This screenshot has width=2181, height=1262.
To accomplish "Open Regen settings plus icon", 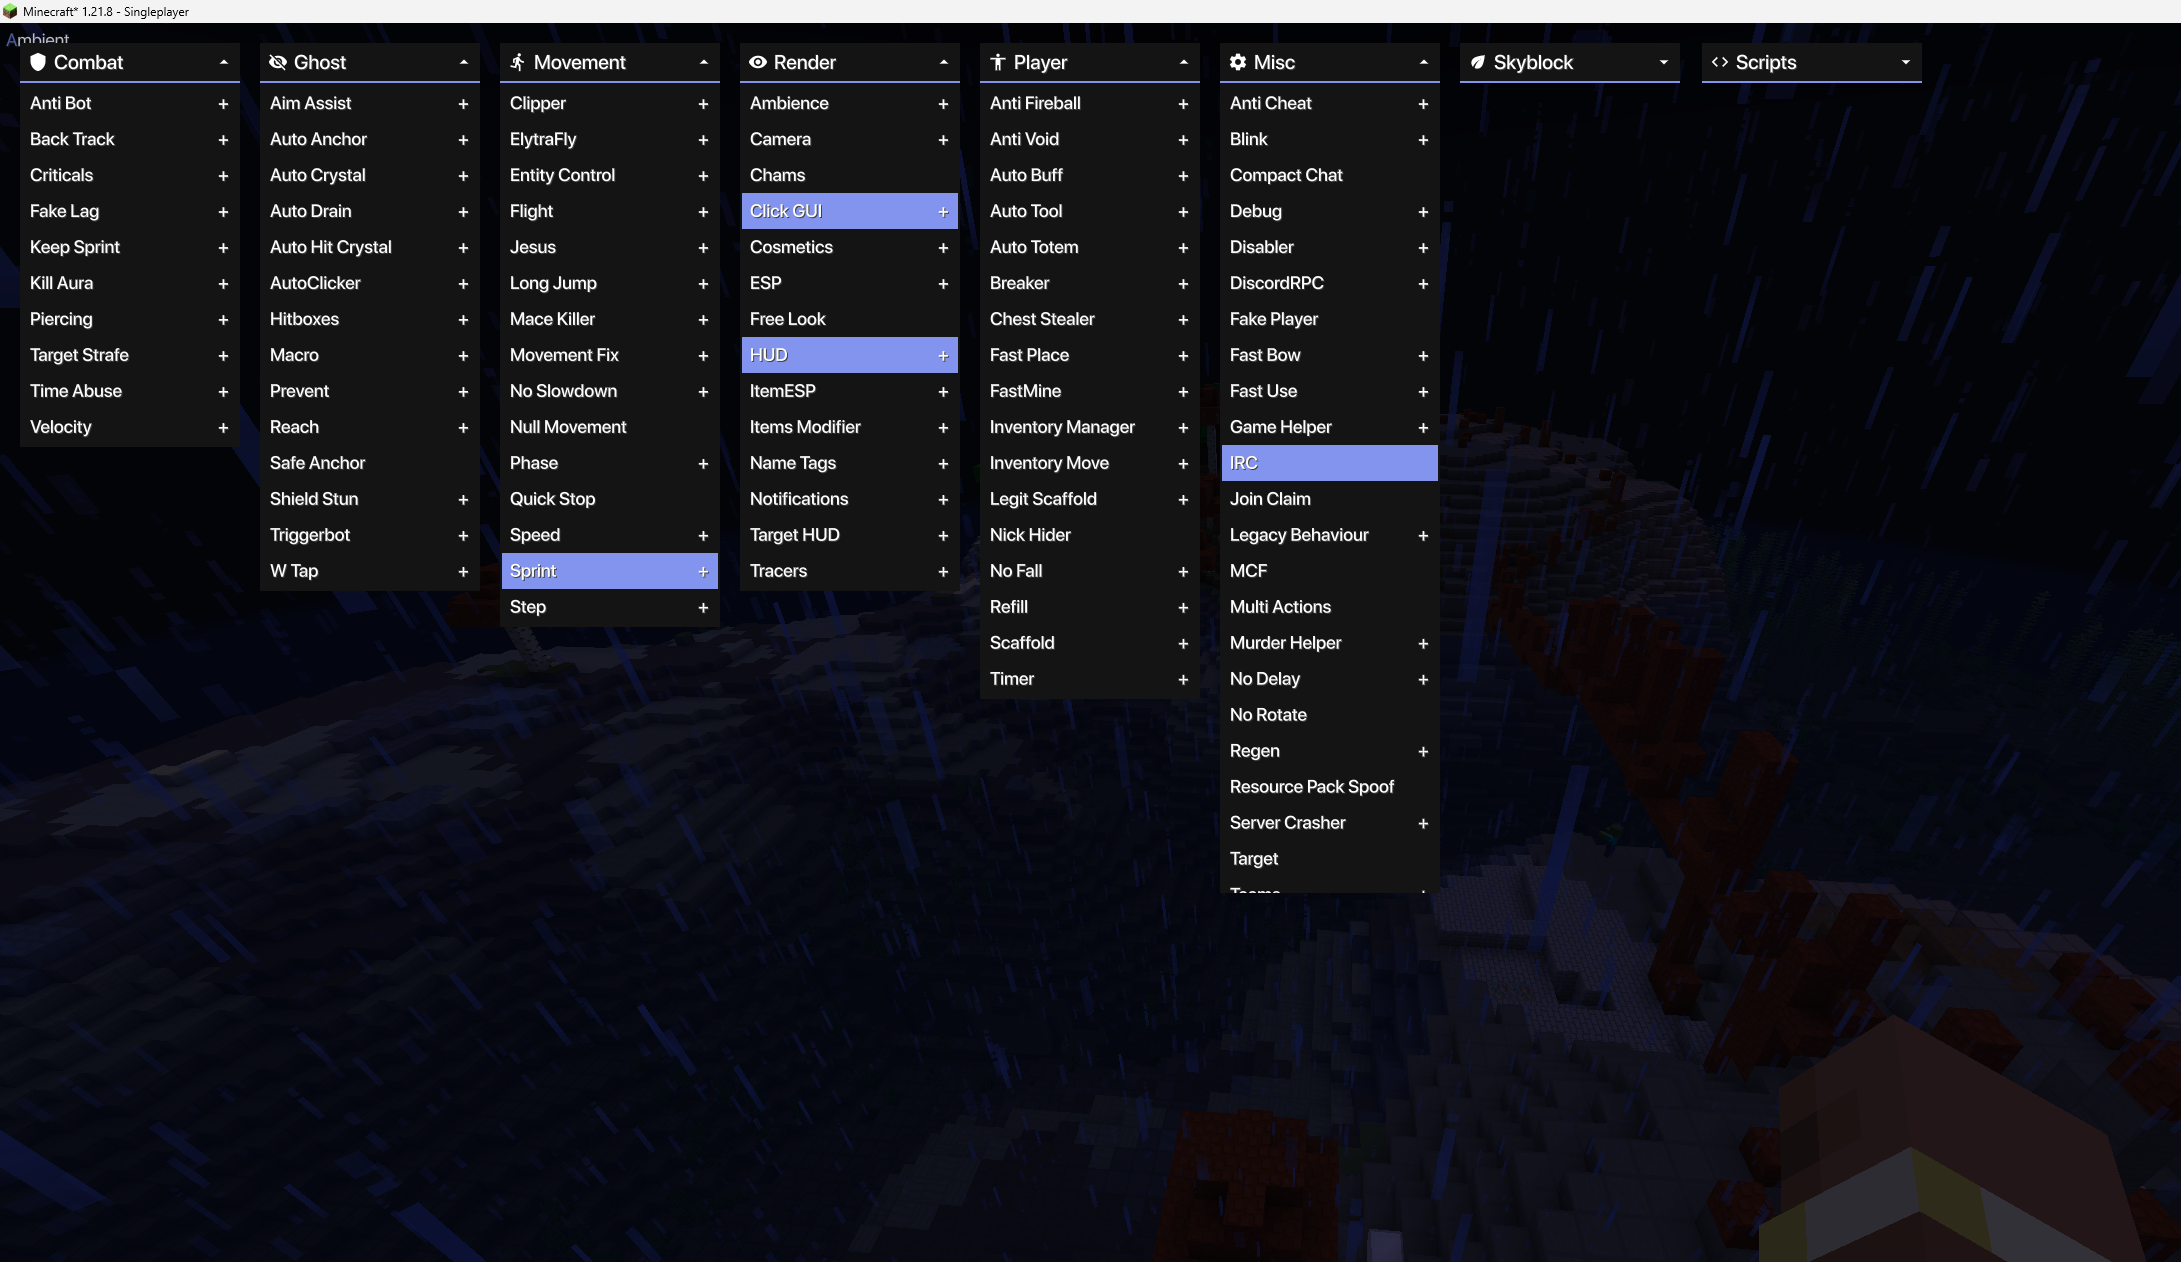I will (1423, 752).
